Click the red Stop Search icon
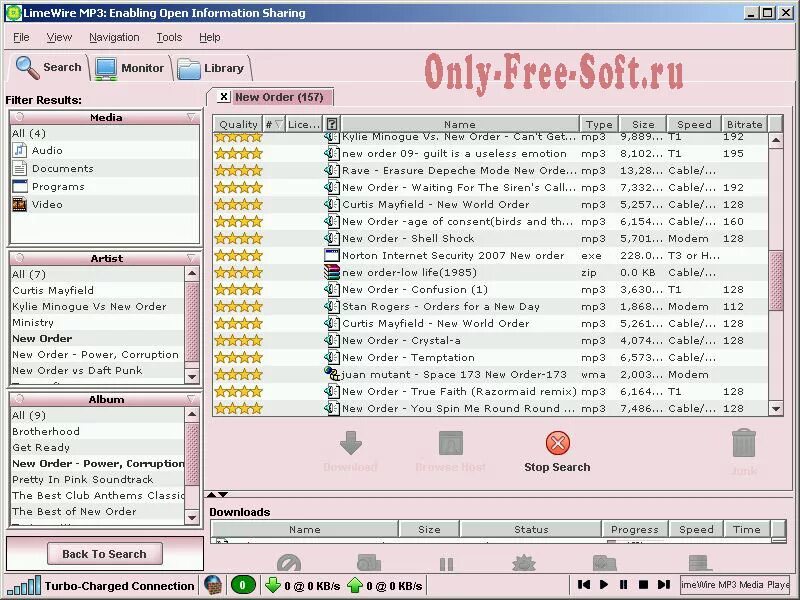Screen dimensions: 800x600 click(x=558, y=443)
